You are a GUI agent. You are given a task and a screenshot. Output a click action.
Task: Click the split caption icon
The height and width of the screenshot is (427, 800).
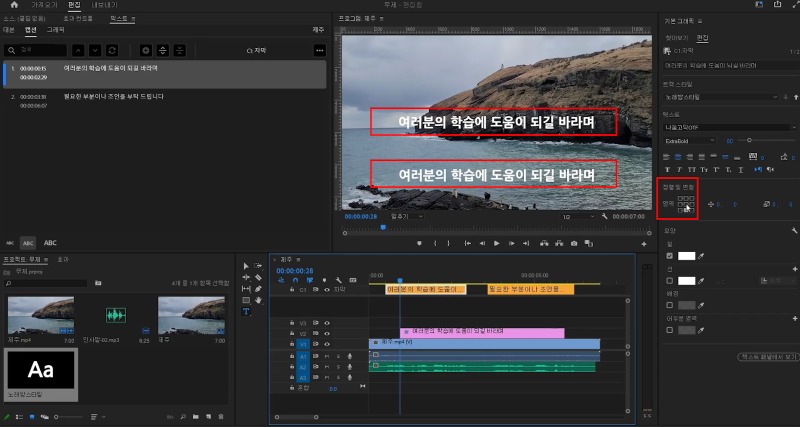163,51
